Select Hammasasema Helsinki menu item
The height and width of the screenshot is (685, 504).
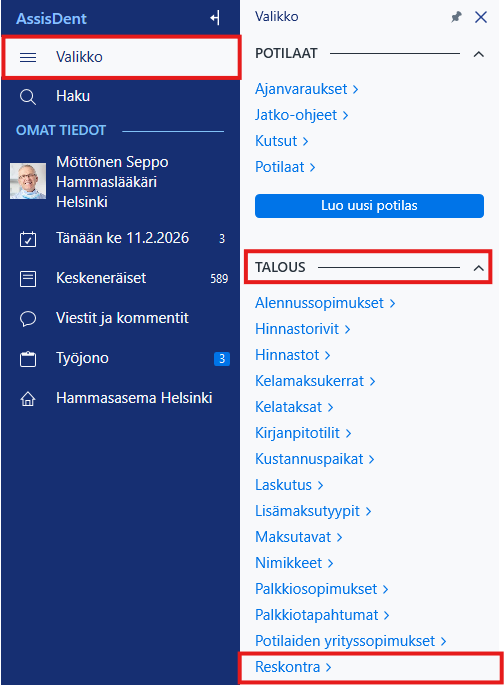coord(121,398)
